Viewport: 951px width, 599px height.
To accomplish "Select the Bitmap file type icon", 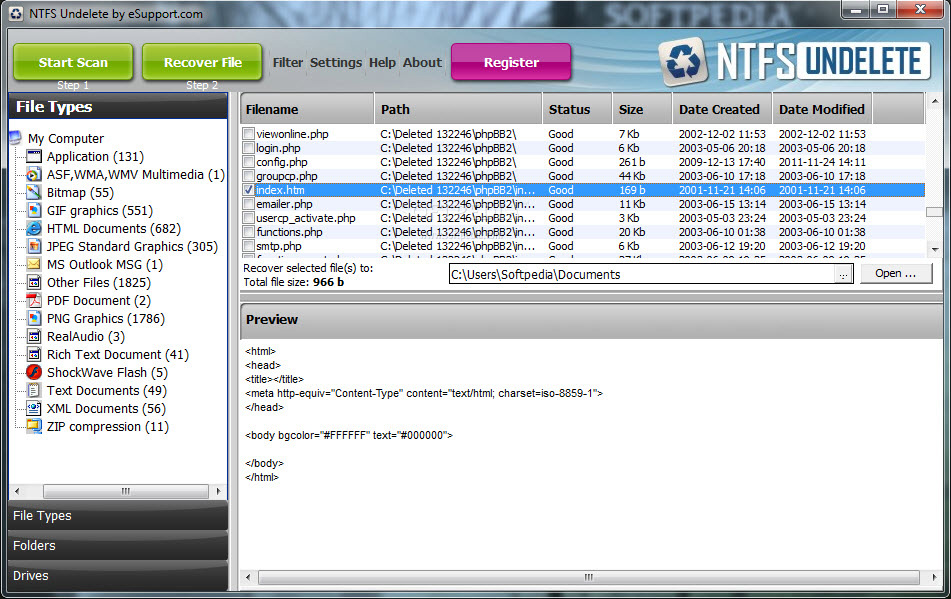I will (x=33, y=193).
